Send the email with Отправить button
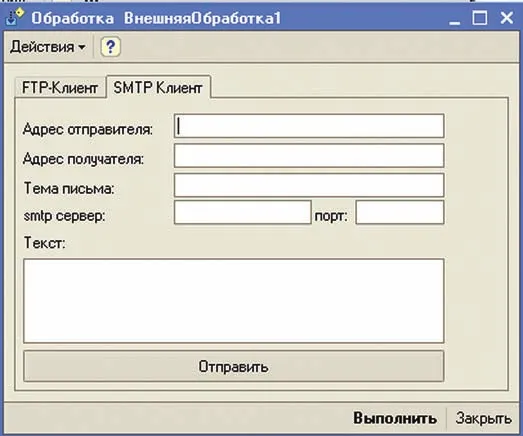The width and height of the screenshot is (523, 436). [233, 366]
